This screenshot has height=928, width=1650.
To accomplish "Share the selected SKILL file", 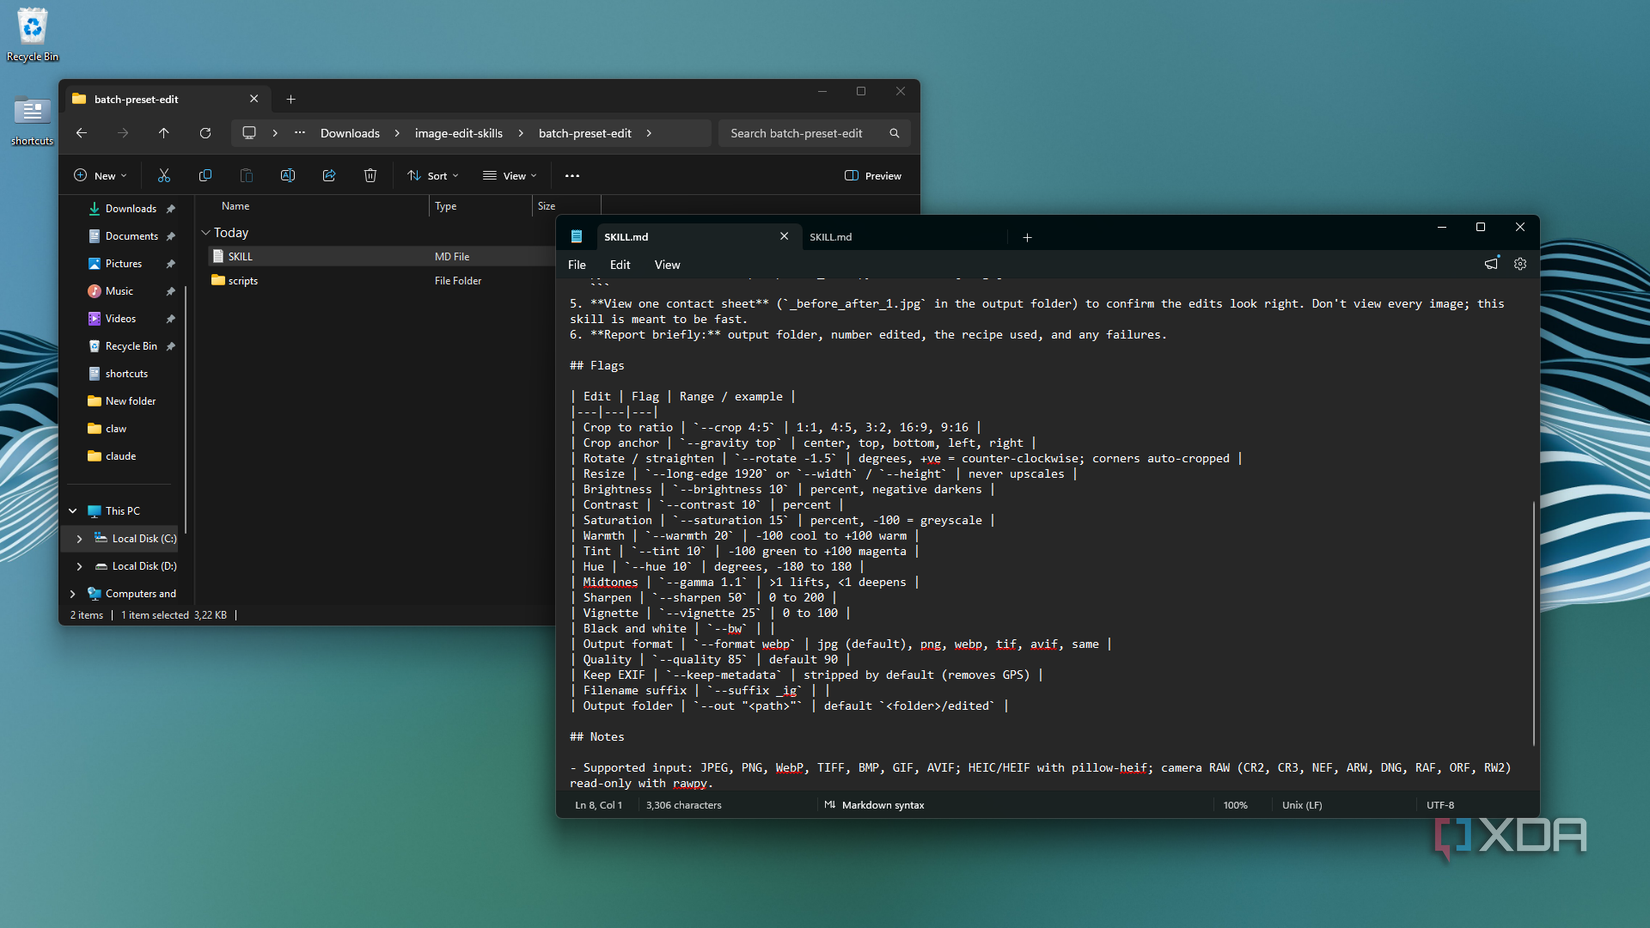I will point(329,176).
